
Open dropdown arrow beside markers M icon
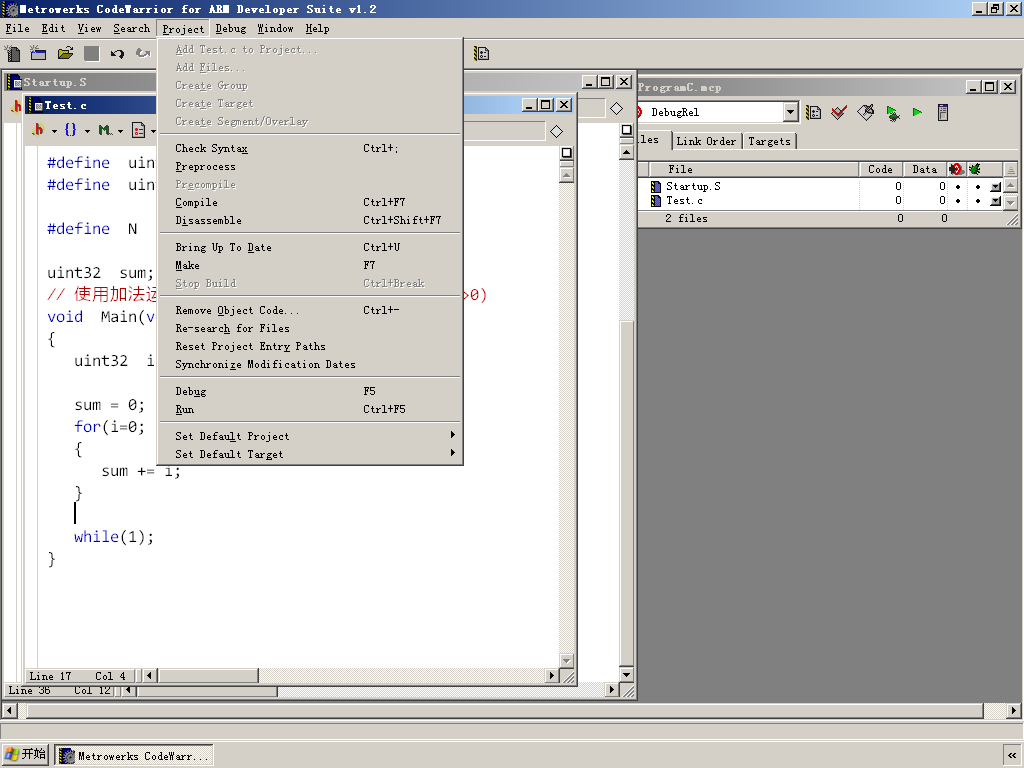120,131
